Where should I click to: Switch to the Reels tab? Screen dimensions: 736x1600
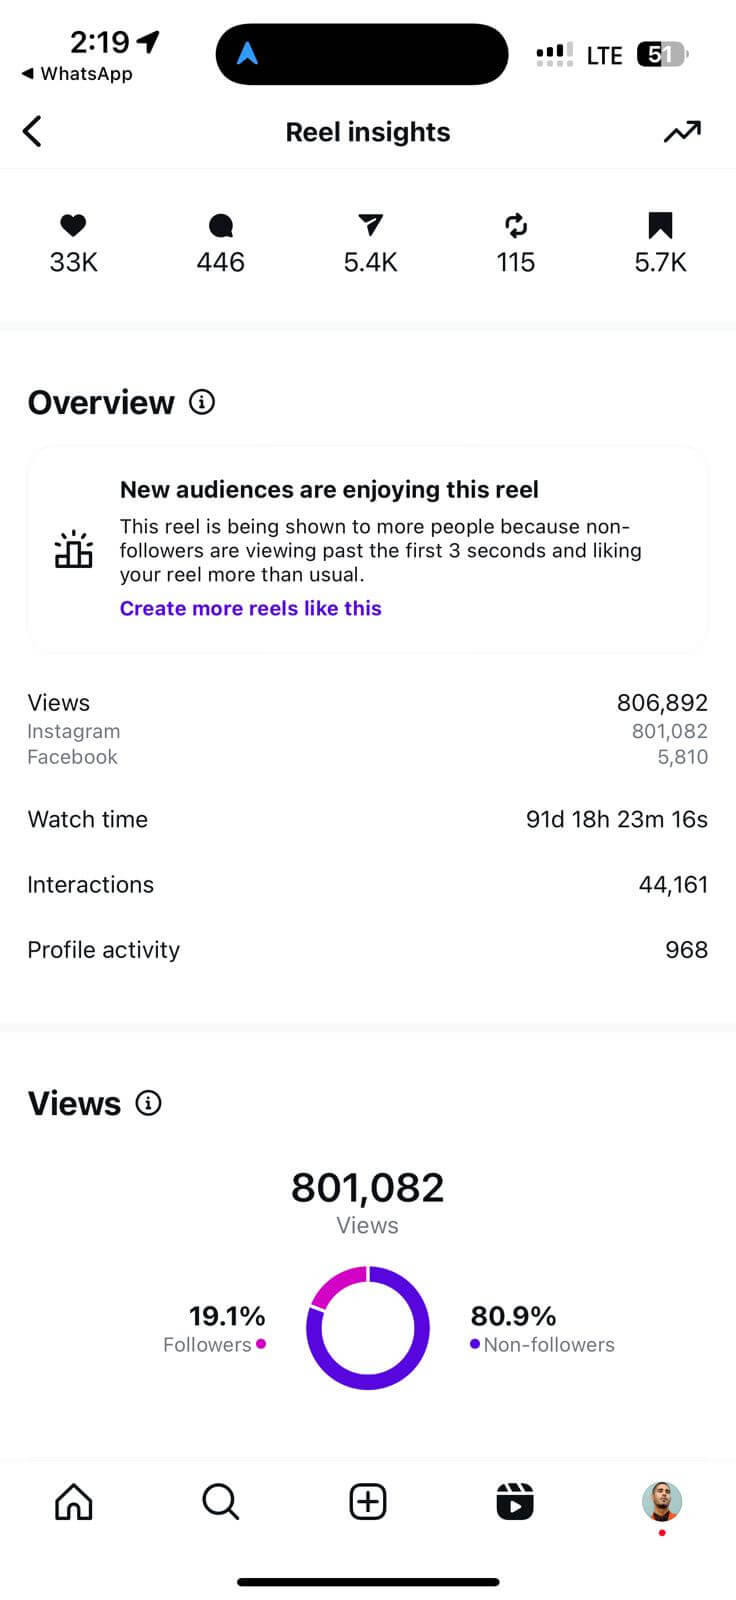tap(515, 1501)
